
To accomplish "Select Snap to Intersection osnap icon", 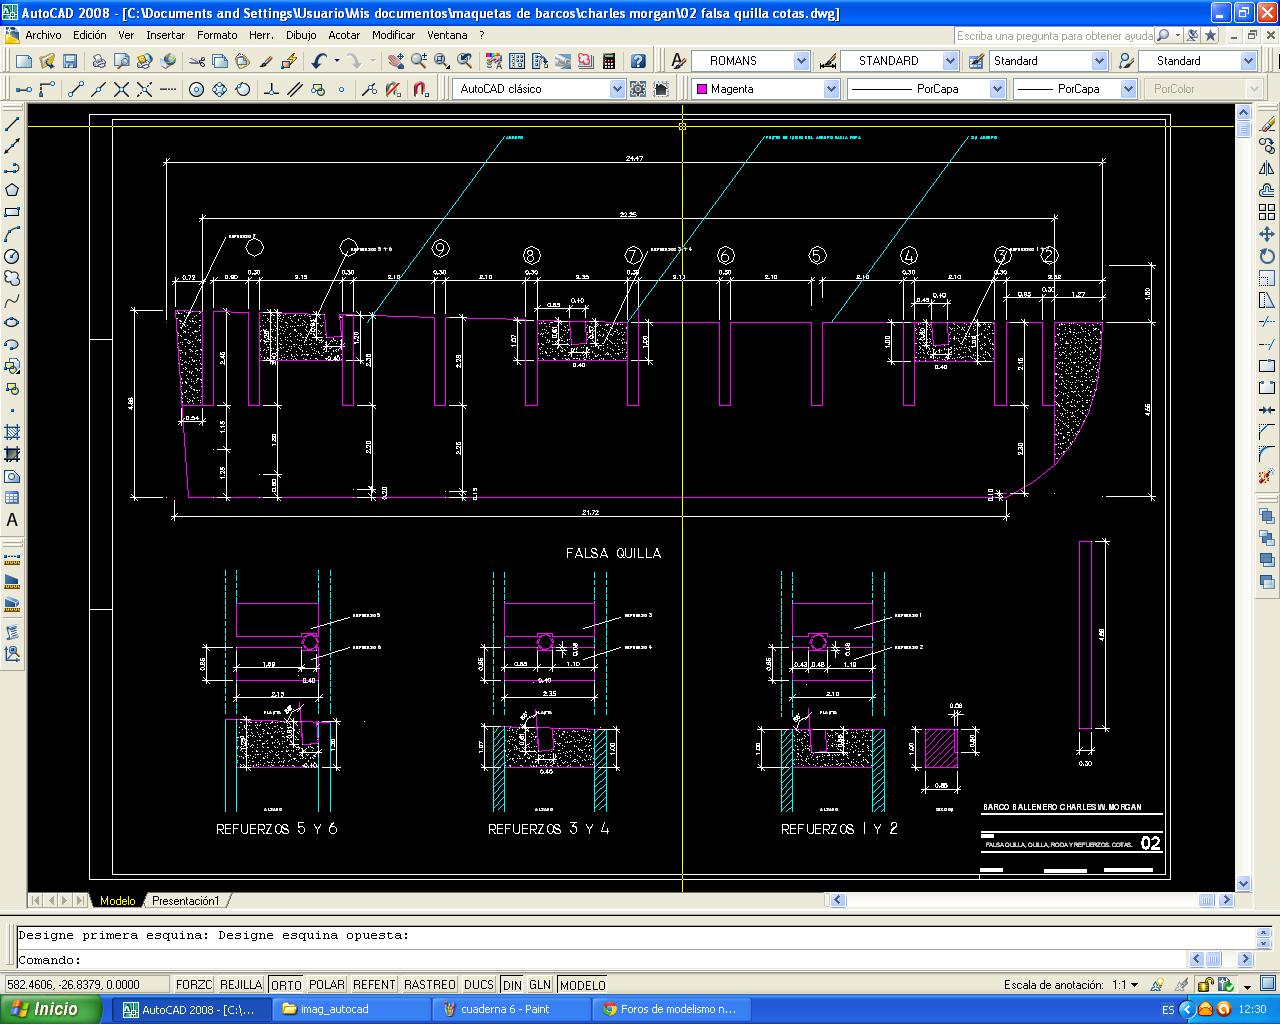I will click(x=122, y=89).
